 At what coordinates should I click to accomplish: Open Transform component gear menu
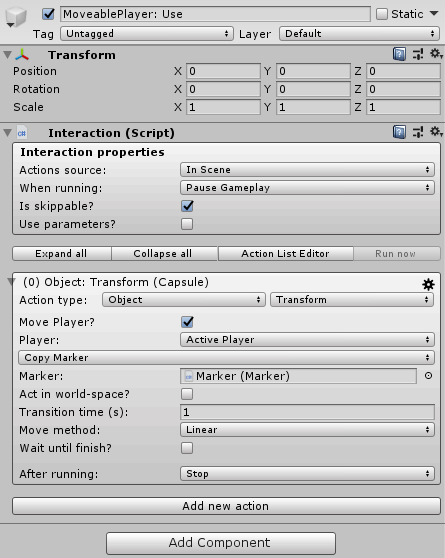pos(436,54)
